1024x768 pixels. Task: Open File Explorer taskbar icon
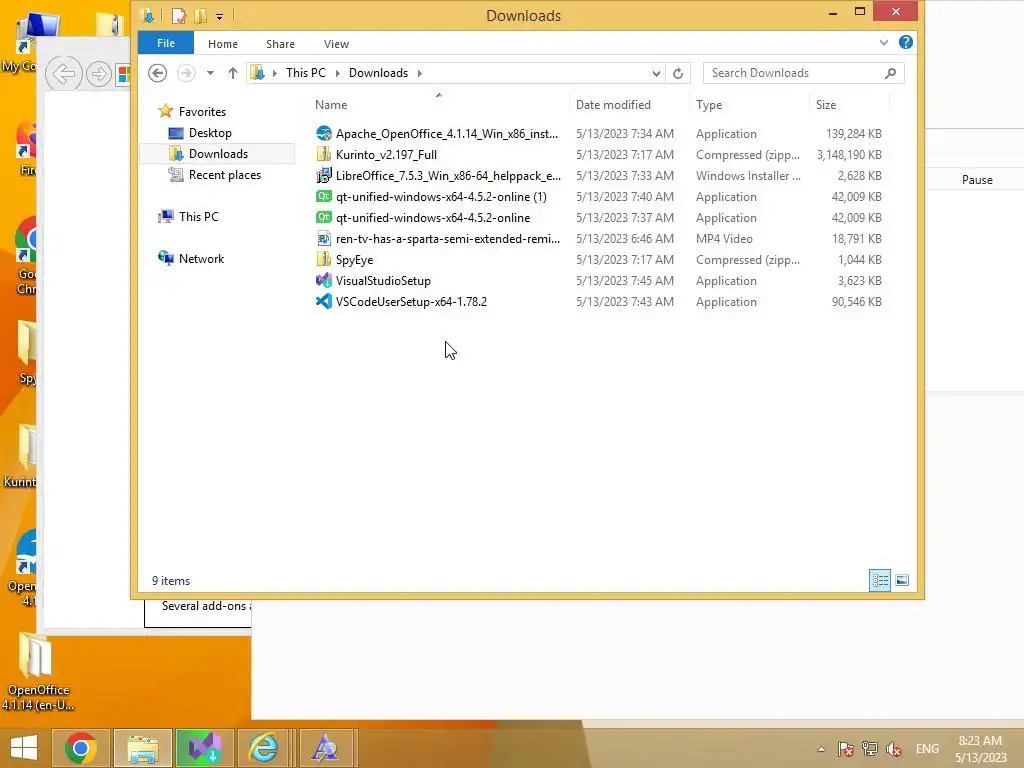[x=143, y=748]
